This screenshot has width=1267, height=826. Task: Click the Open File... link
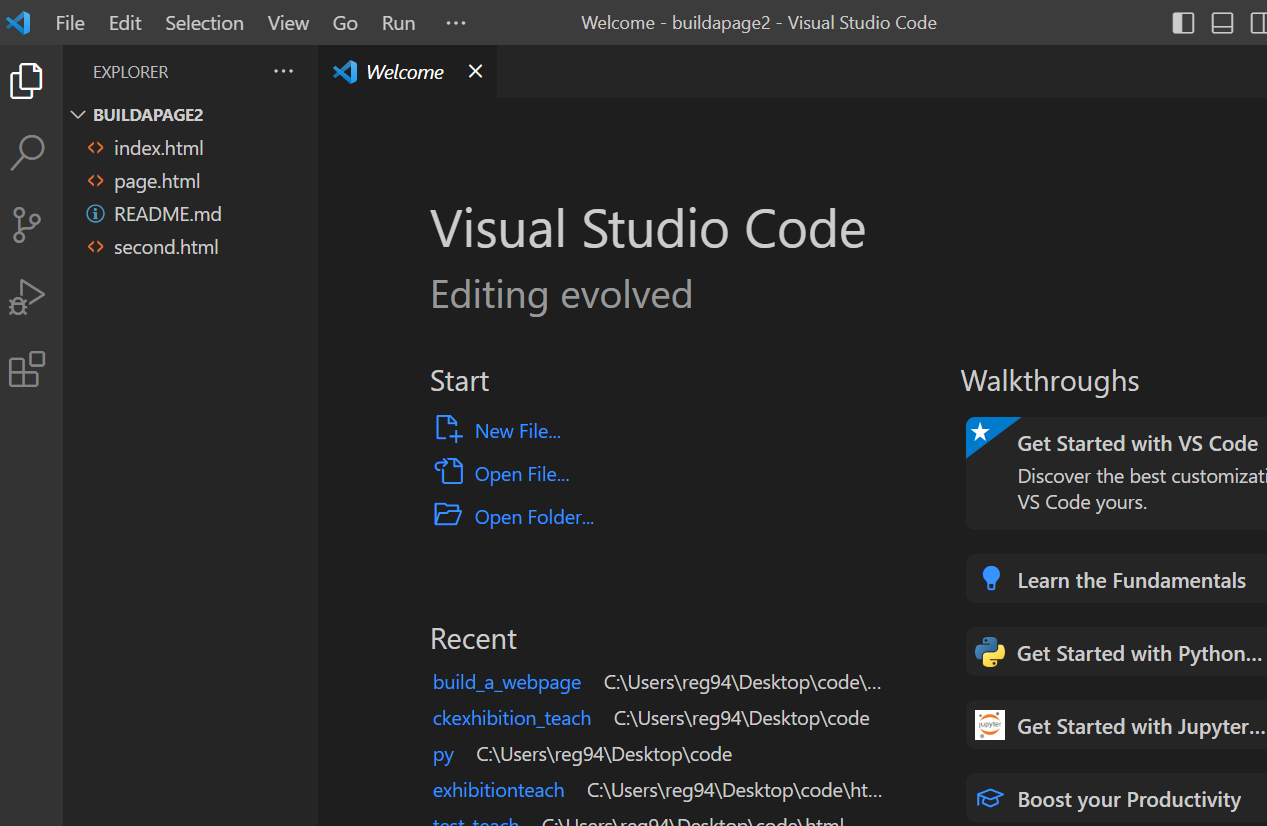(522, 474)
